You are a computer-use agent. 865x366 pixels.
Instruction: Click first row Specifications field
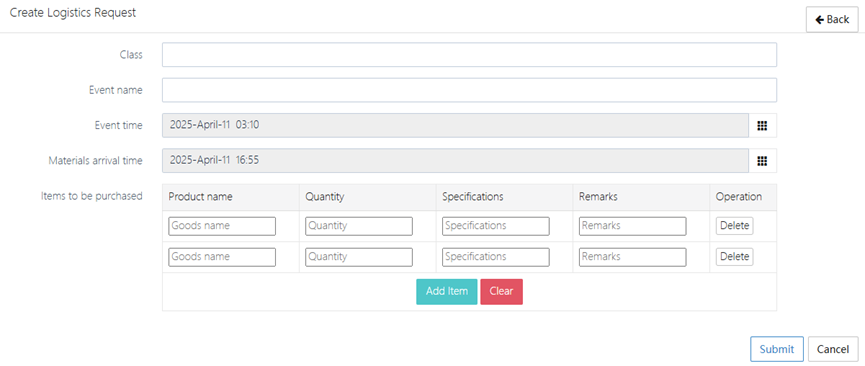pyautogui.click(x=495, y=226)
